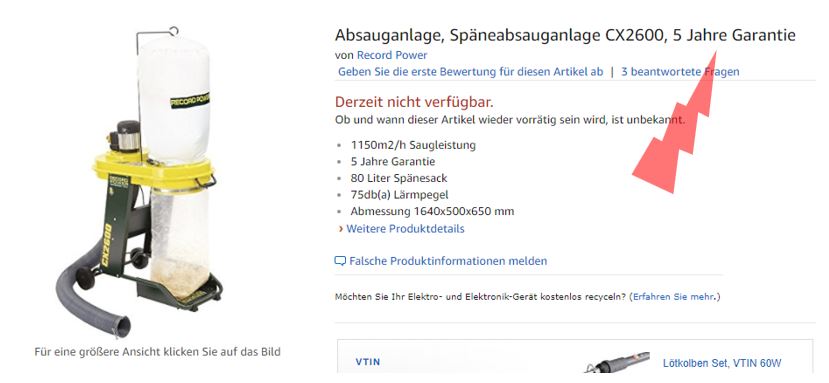
Task: Click Geben Sie die erste Bewertung link
Action: 470,72
